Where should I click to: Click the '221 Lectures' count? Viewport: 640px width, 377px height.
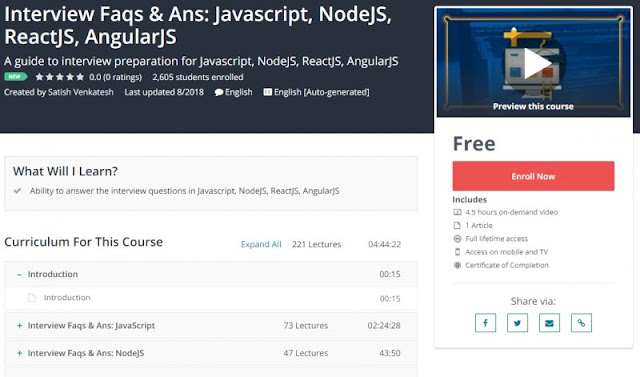[x=316, y=244]
